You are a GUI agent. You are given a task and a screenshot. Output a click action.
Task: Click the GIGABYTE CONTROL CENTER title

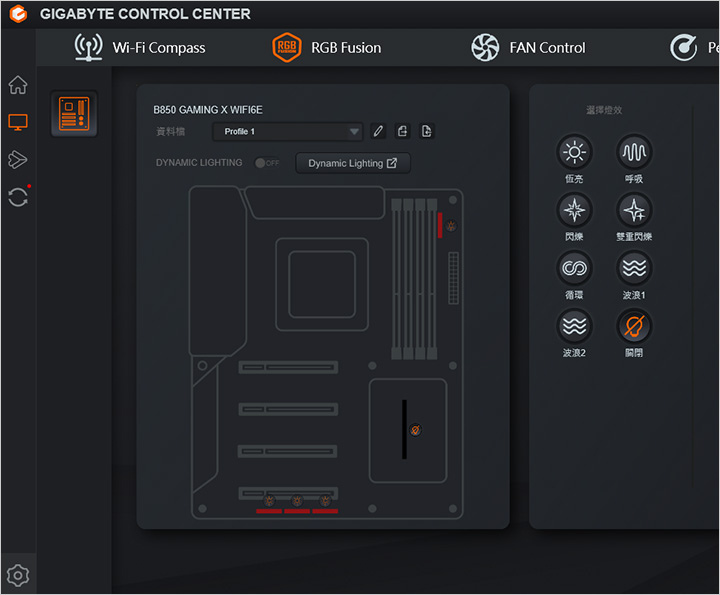pyautogui.click(x=145, y=14)
